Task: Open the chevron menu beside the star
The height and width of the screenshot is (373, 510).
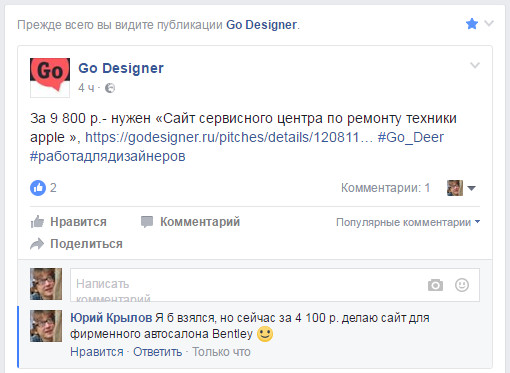Action: 489,23
